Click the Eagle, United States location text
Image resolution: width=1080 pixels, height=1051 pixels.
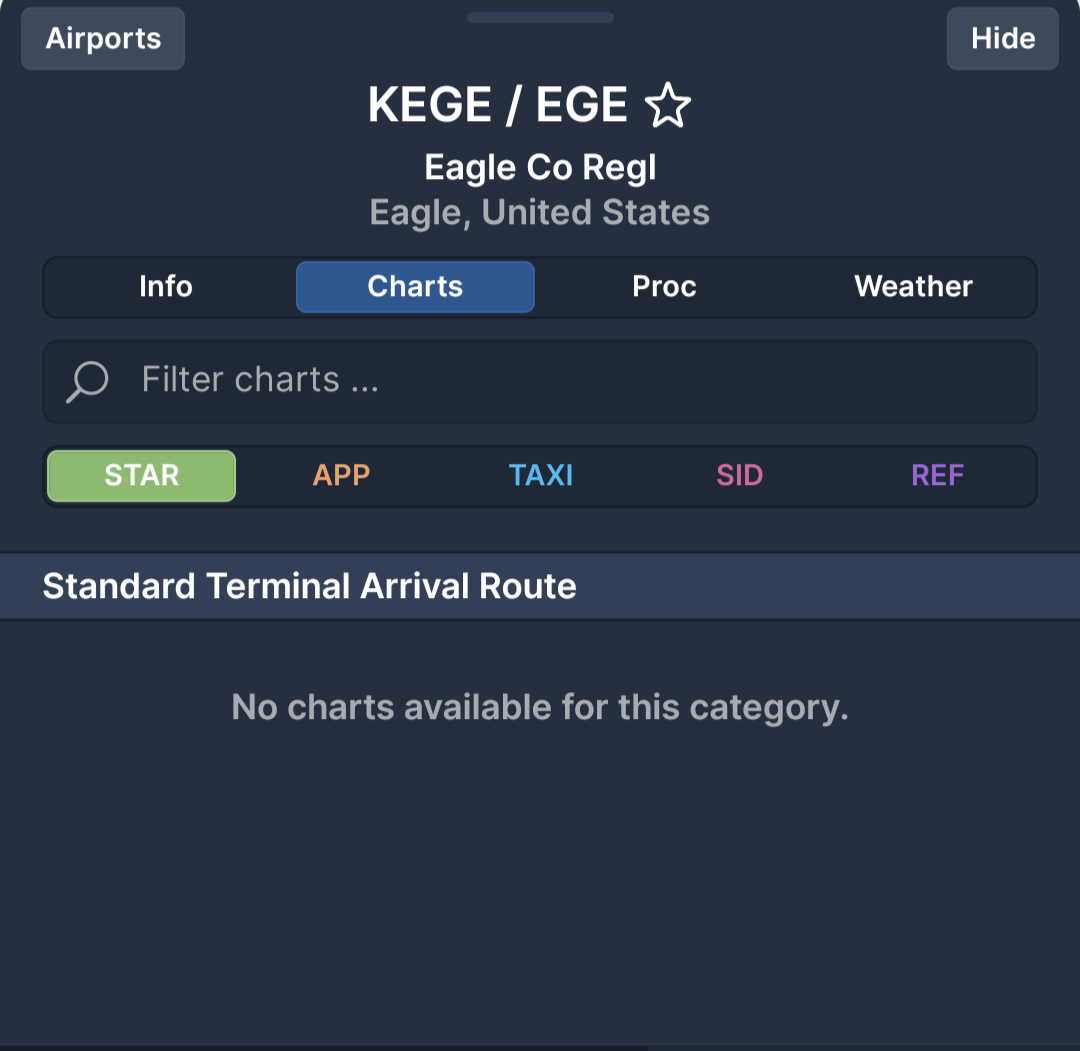(540, 213)
